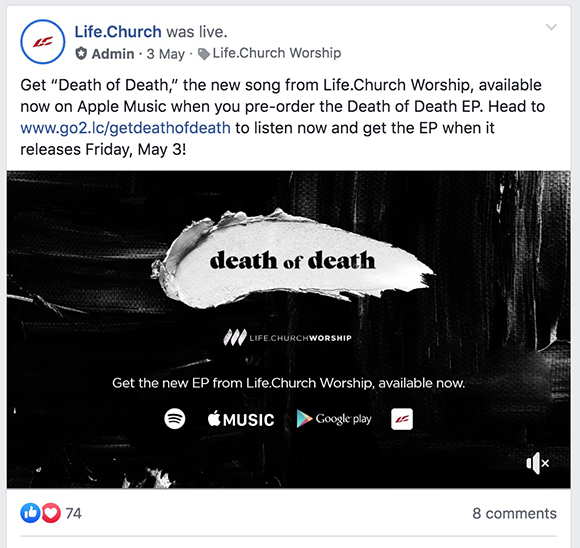Viewport: 580px width, 548px height.
Task: Unmute the video with the speaker icon
Action: pos(537,463)
